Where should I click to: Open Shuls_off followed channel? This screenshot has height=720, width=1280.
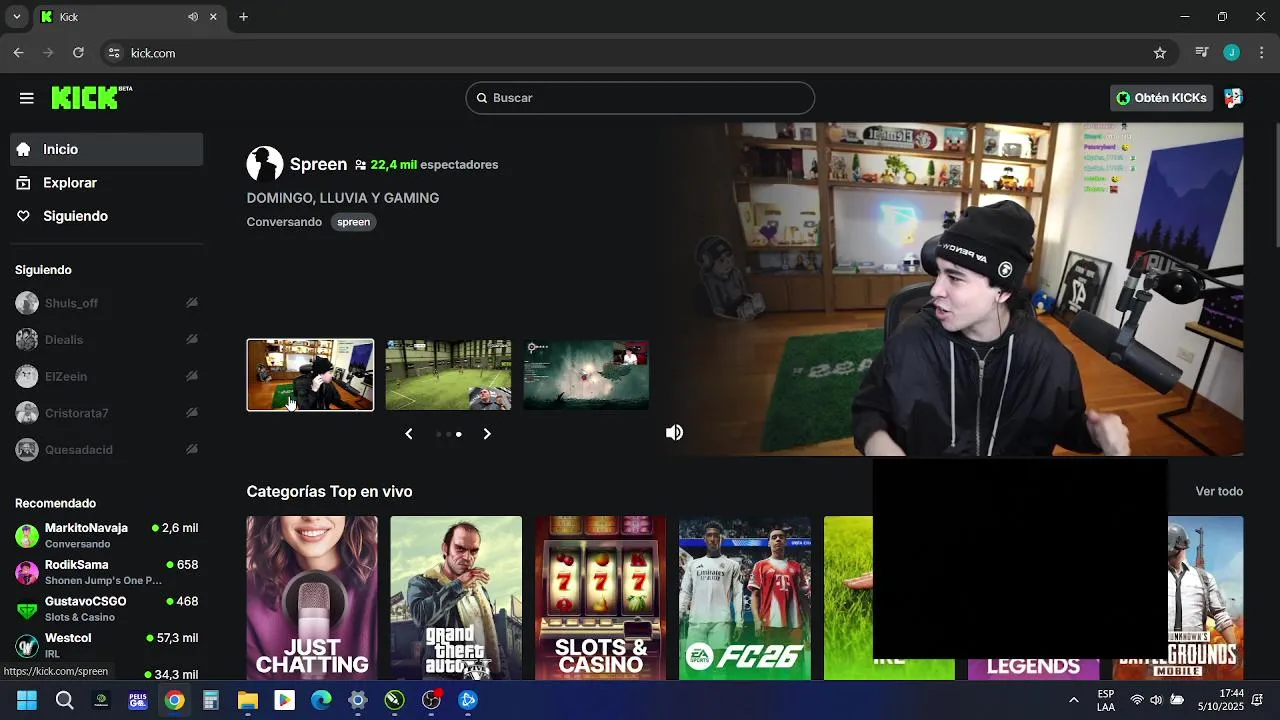(107, 303)
